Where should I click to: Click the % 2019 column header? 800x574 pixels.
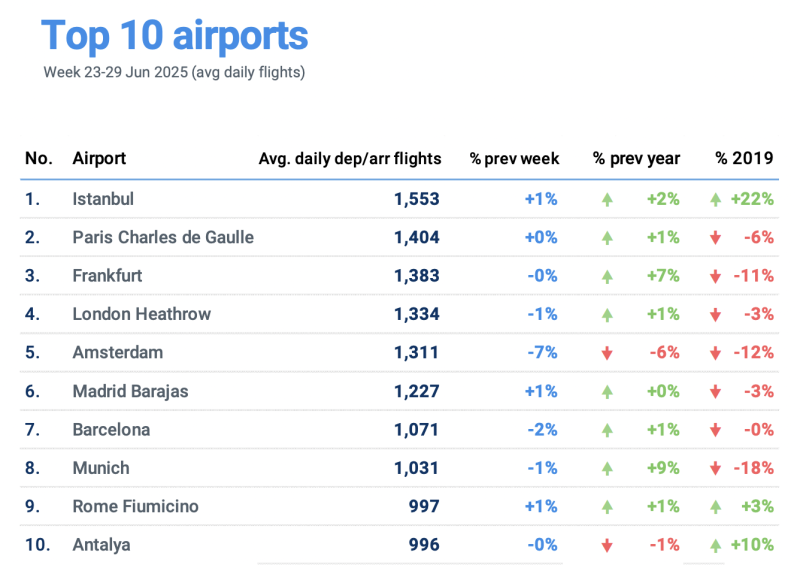(x=744, y=158)
